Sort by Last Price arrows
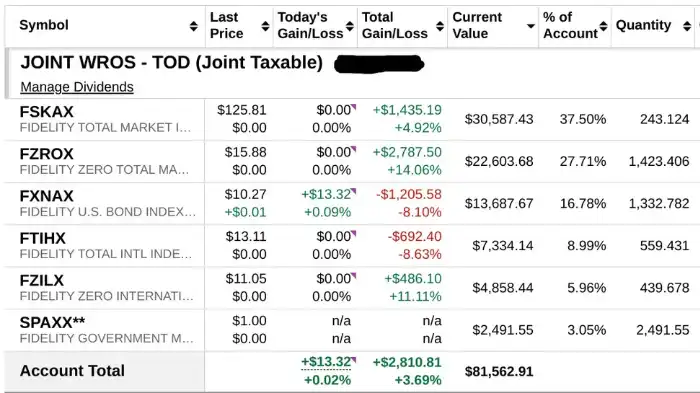 pos(265,26)
